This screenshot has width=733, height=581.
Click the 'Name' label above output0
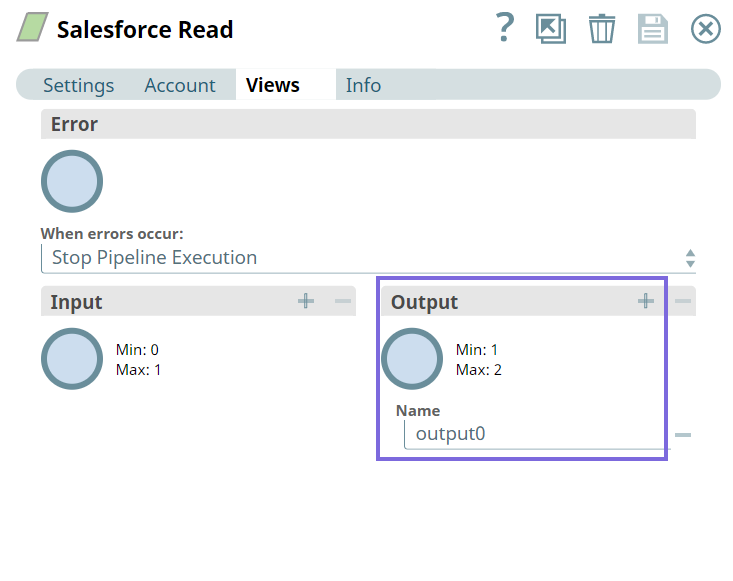click(x=418, y=410)
